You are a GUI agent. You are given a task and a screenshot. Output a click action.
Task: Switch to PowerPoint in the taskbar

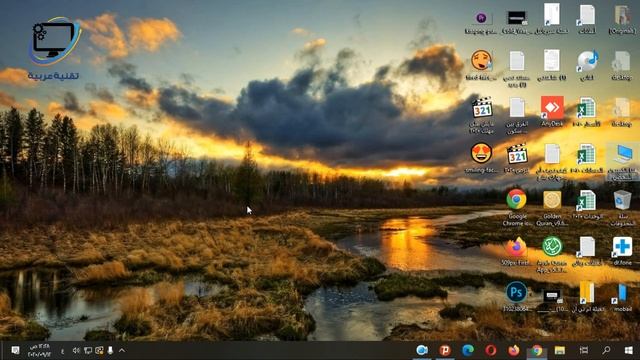pos(445,350)
